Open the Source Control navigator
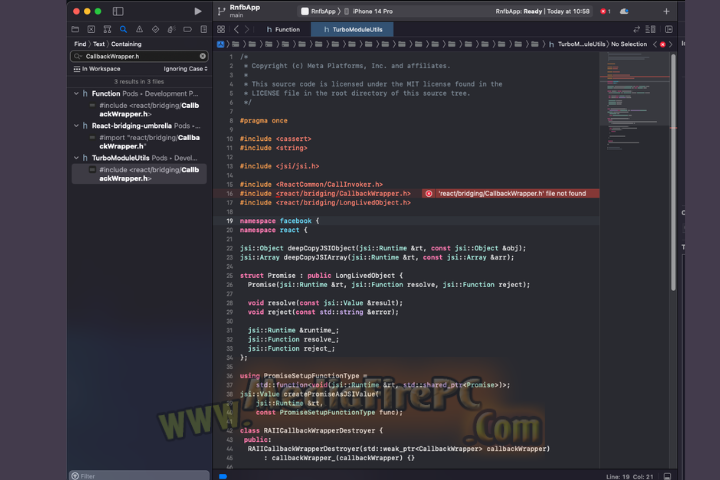This screenshot has width=720, height=480. [x=91, y=29]
